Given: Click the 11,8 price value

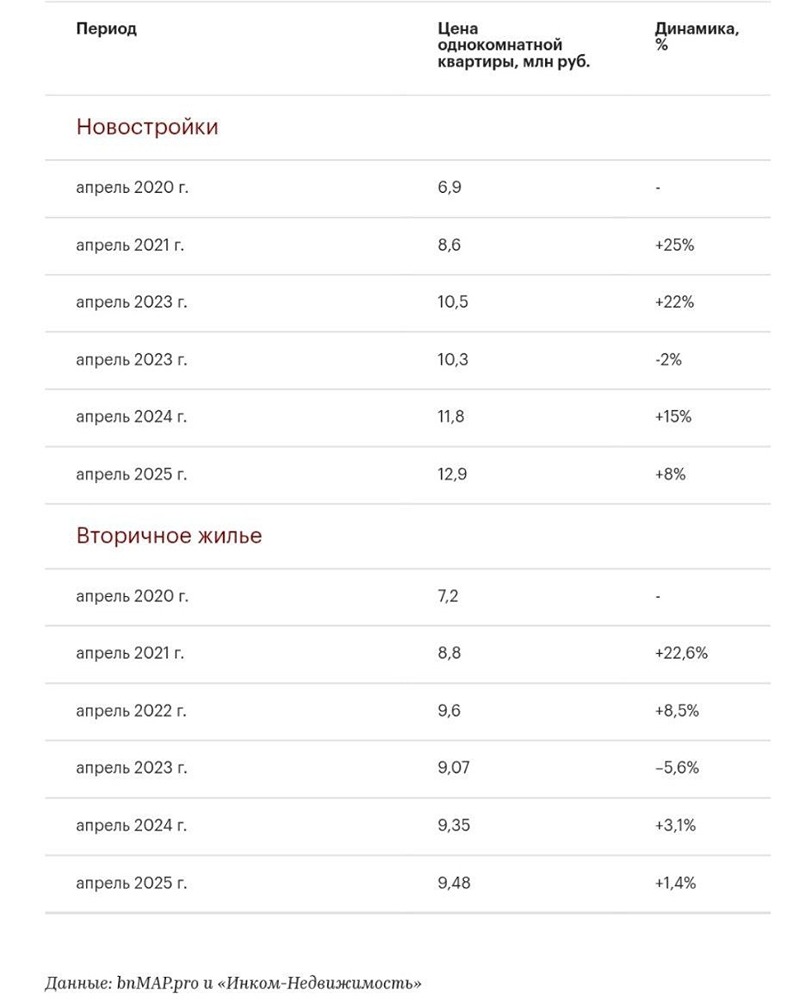Looking at the screenshot, I should pyautogui.click(x=452, y=416).
